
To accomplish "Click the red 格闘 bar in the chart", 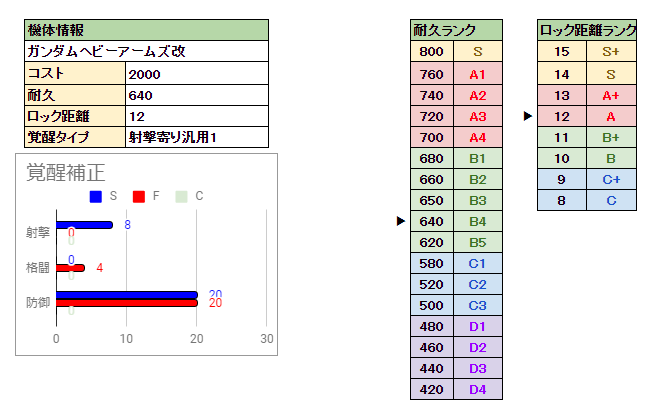I will click(x=70, y=268).
